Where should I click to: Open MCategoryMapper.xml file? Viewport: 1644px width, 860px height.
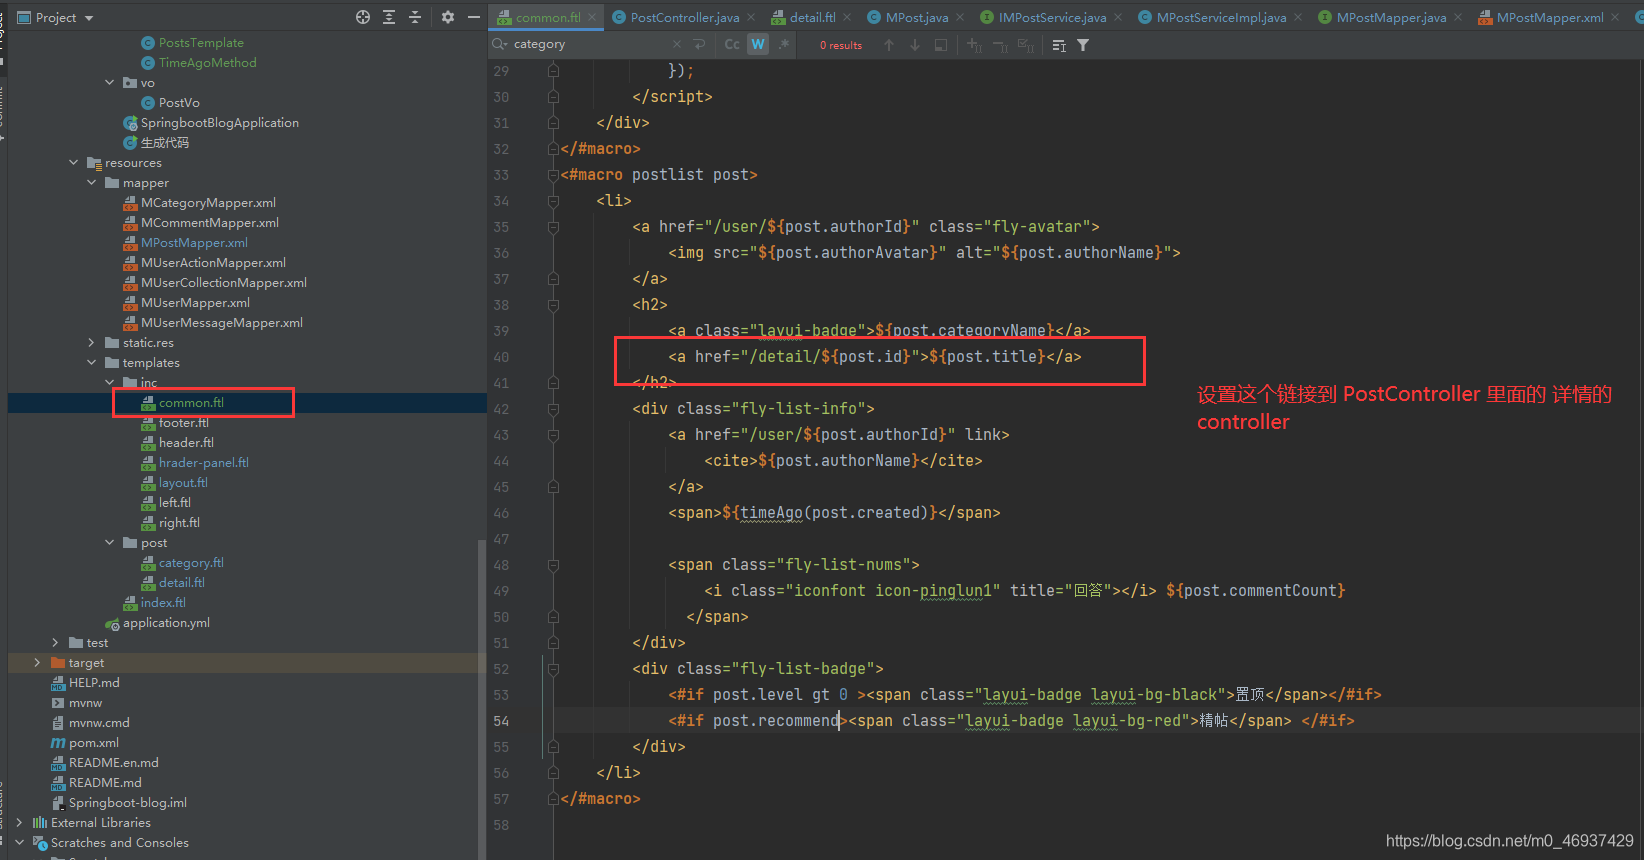(208, 203)
